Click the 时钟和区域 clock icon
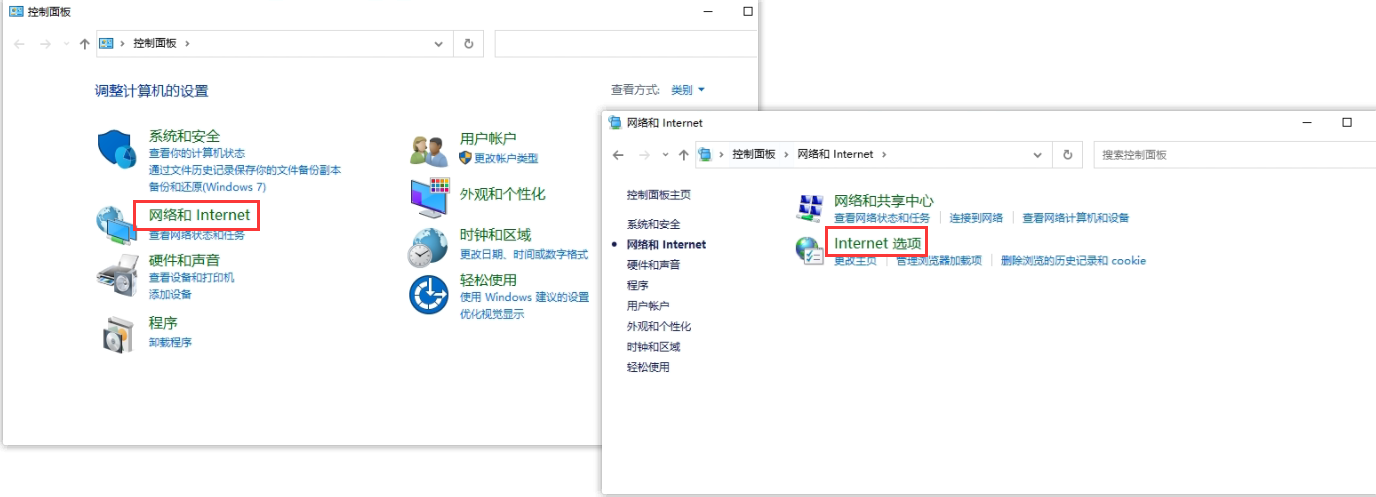This screenshot has height=497, width=1376. [x=428, y=246]
